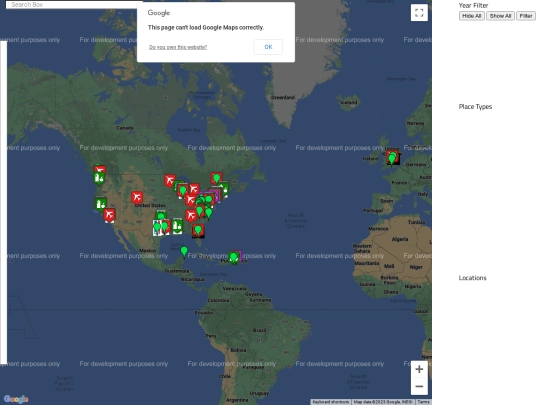The image size is (540, 405).
Task: Zoom out with the minus button
Action: pyautogui.click(x=419, y=386)
